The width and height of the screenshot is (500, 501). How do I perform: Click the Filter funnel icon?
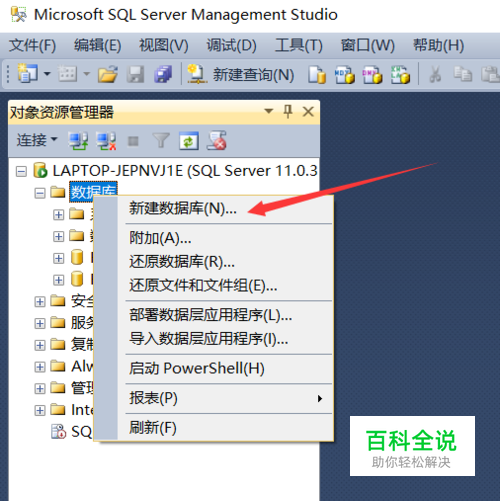point(161,140)
